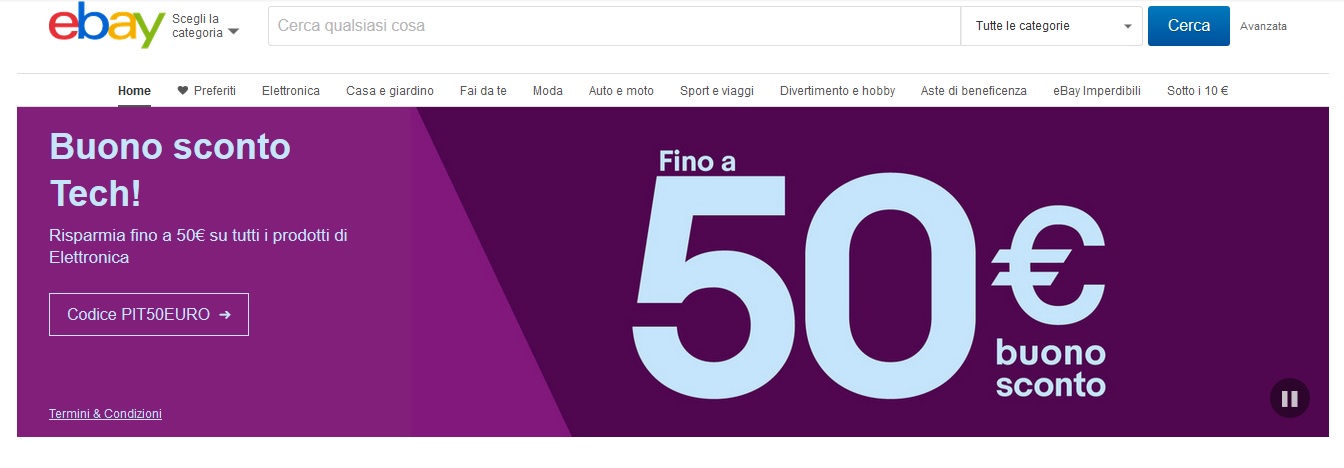Open the eBay logo homepage link
The image size is (1344, 468).
click(106, 26)
